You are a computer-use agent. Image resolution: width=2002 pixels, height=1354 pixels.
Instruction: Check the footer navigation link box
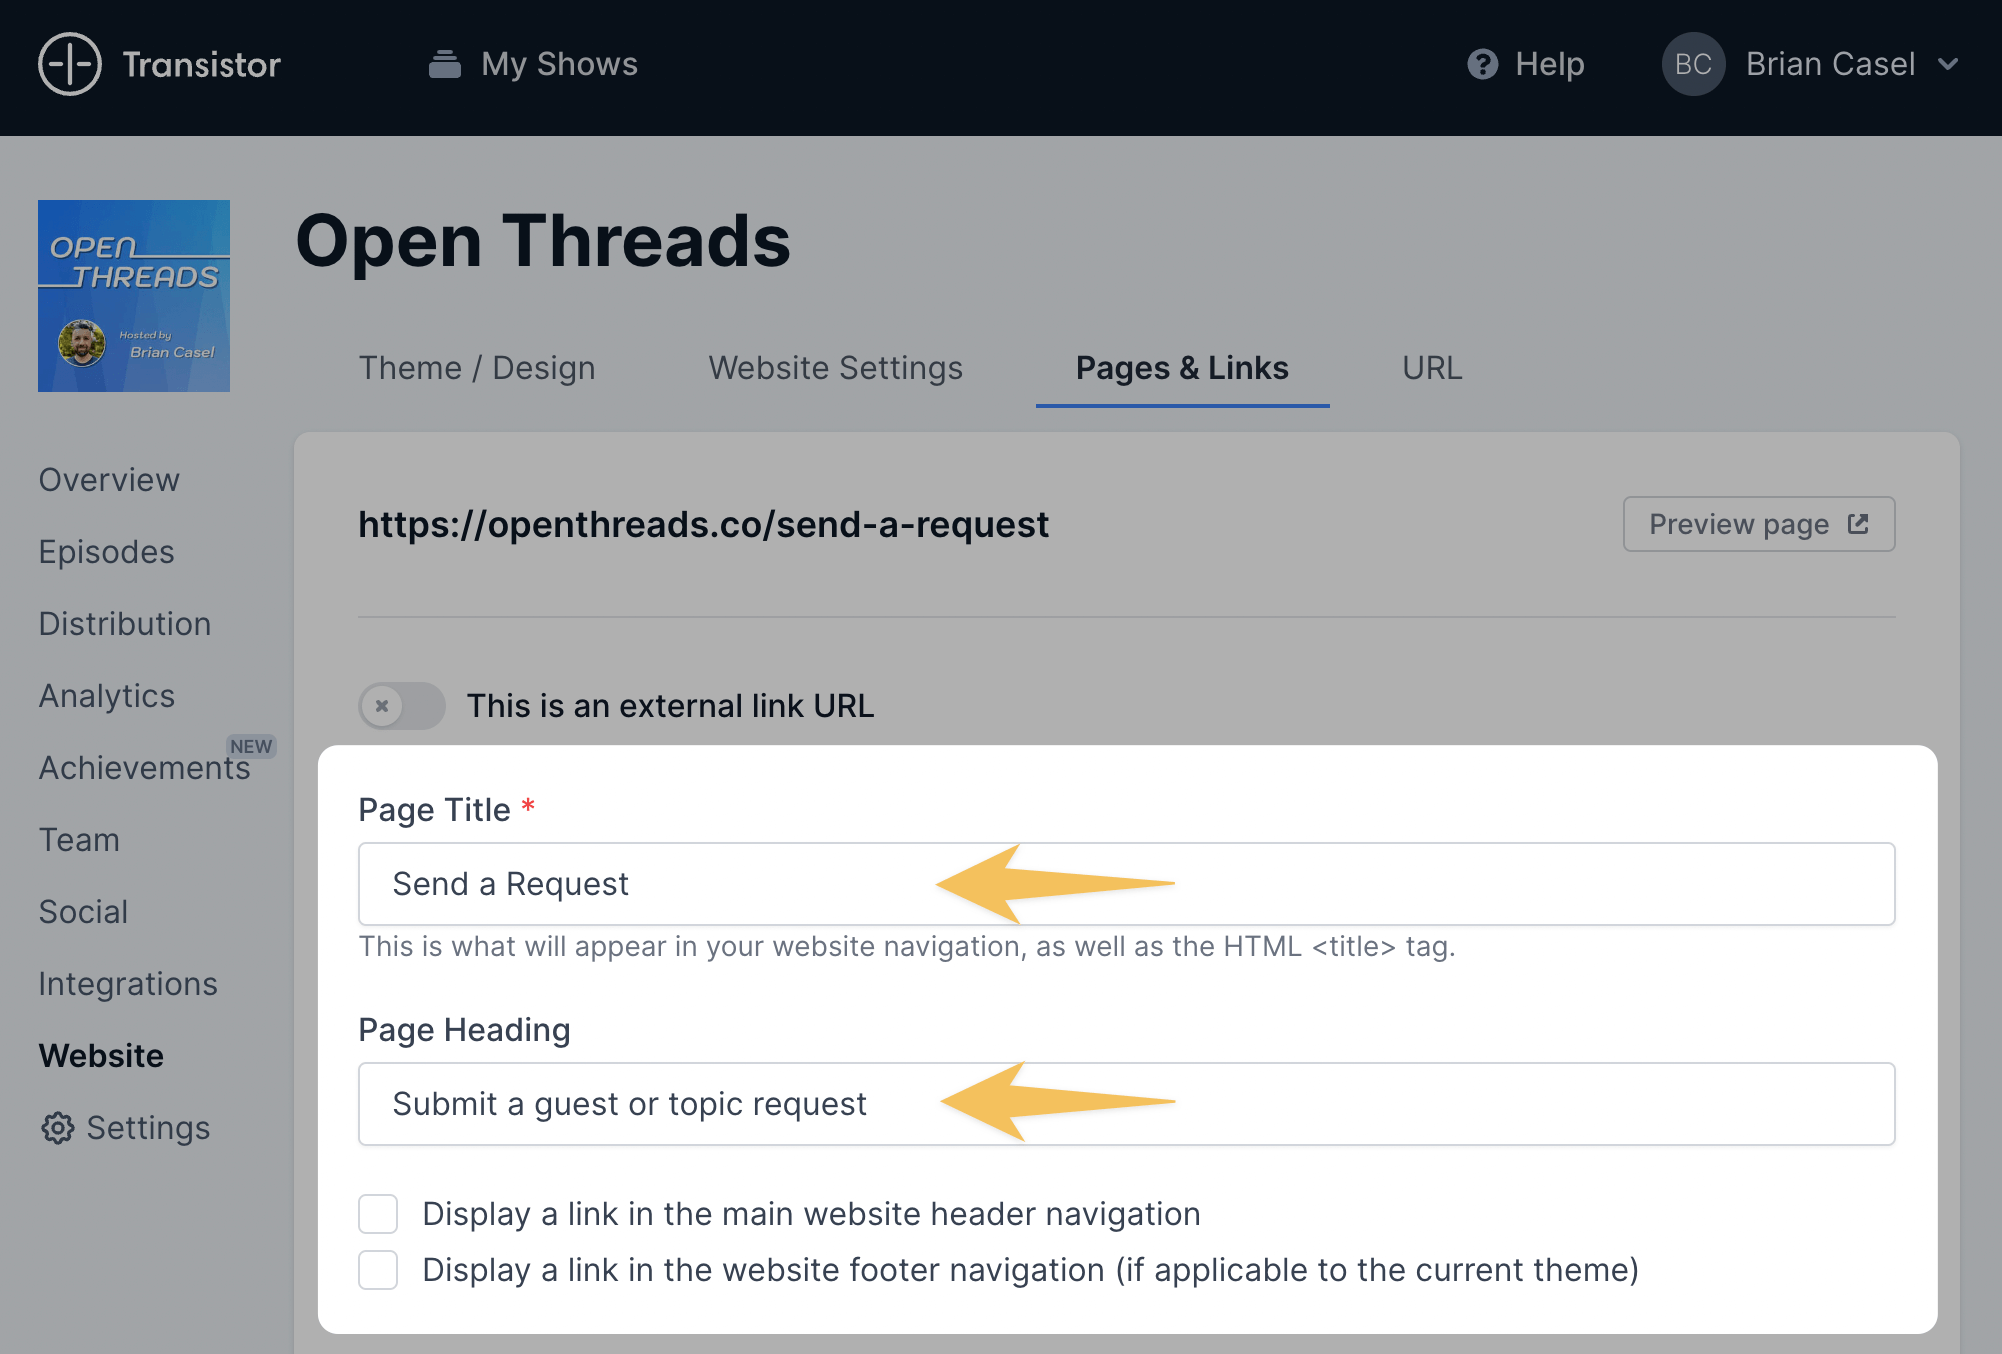pos(378,1270)
